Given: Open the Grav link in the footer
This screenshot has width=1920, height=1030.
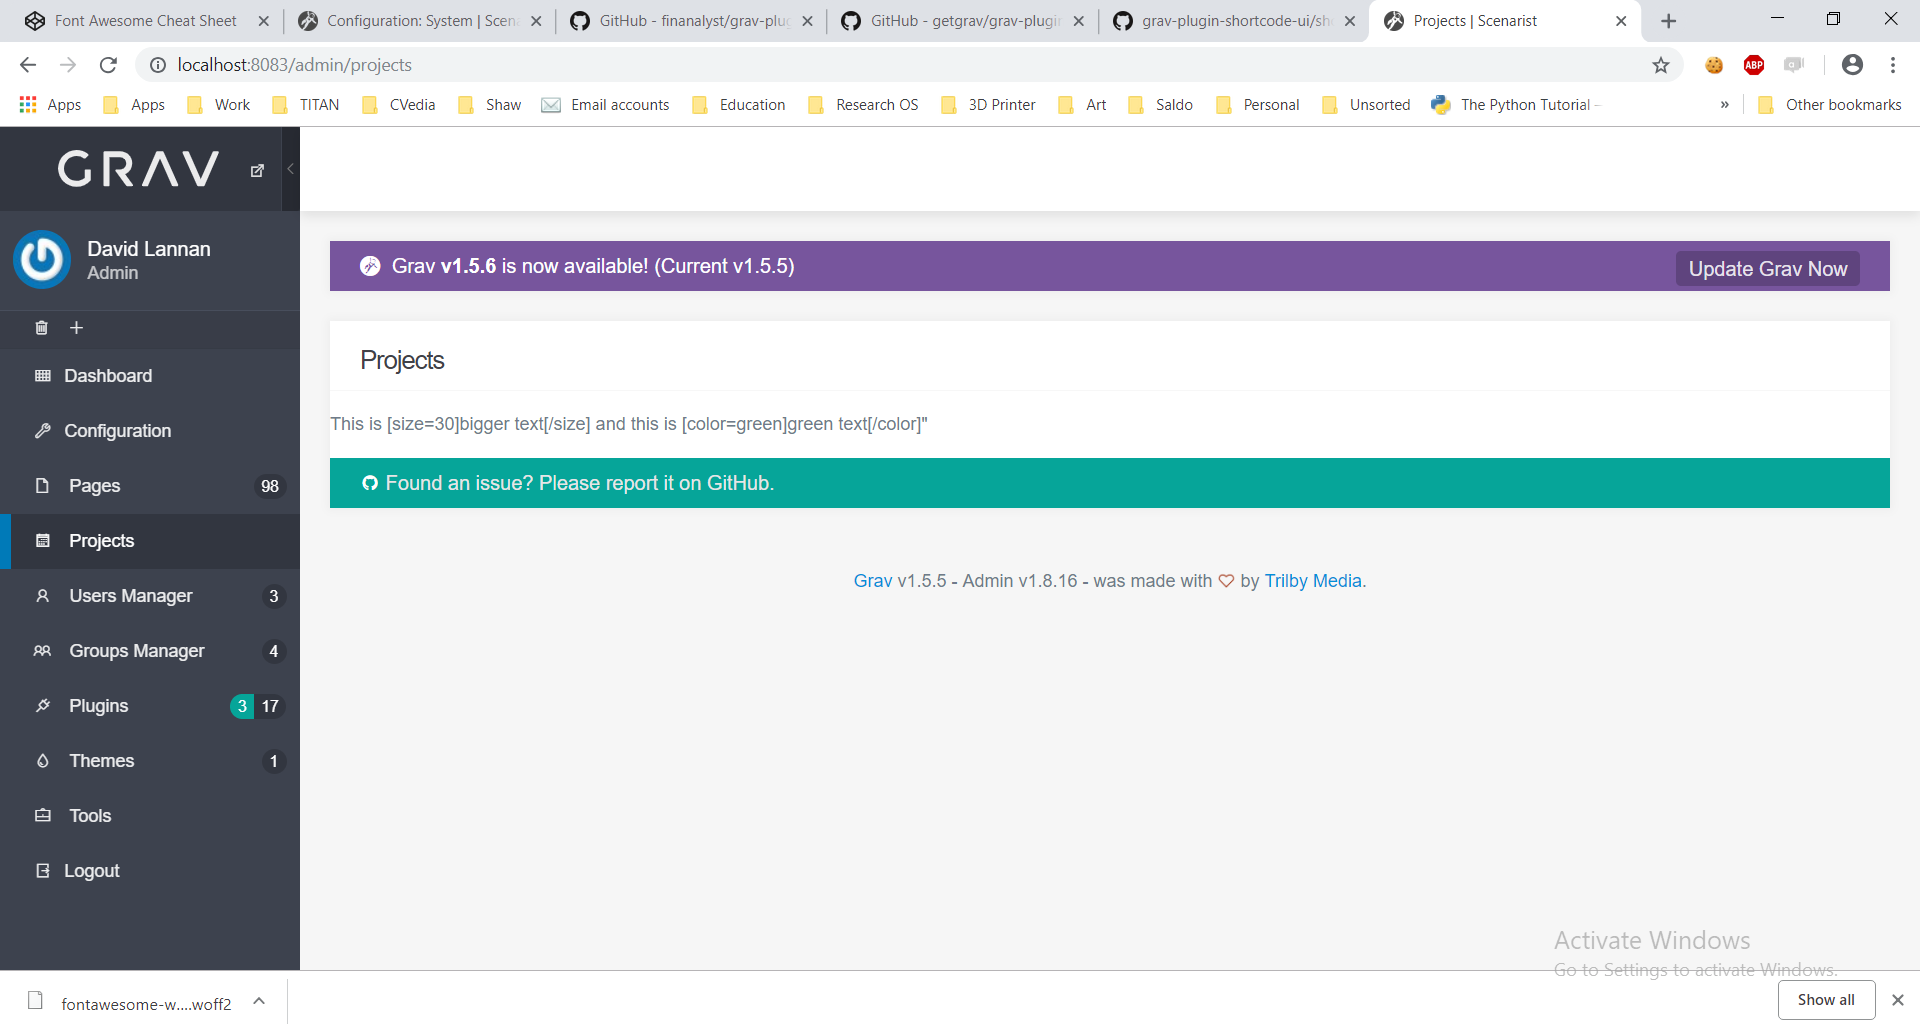Looking at the screenshot, I should pyautogui.click(x=872, y=581).
